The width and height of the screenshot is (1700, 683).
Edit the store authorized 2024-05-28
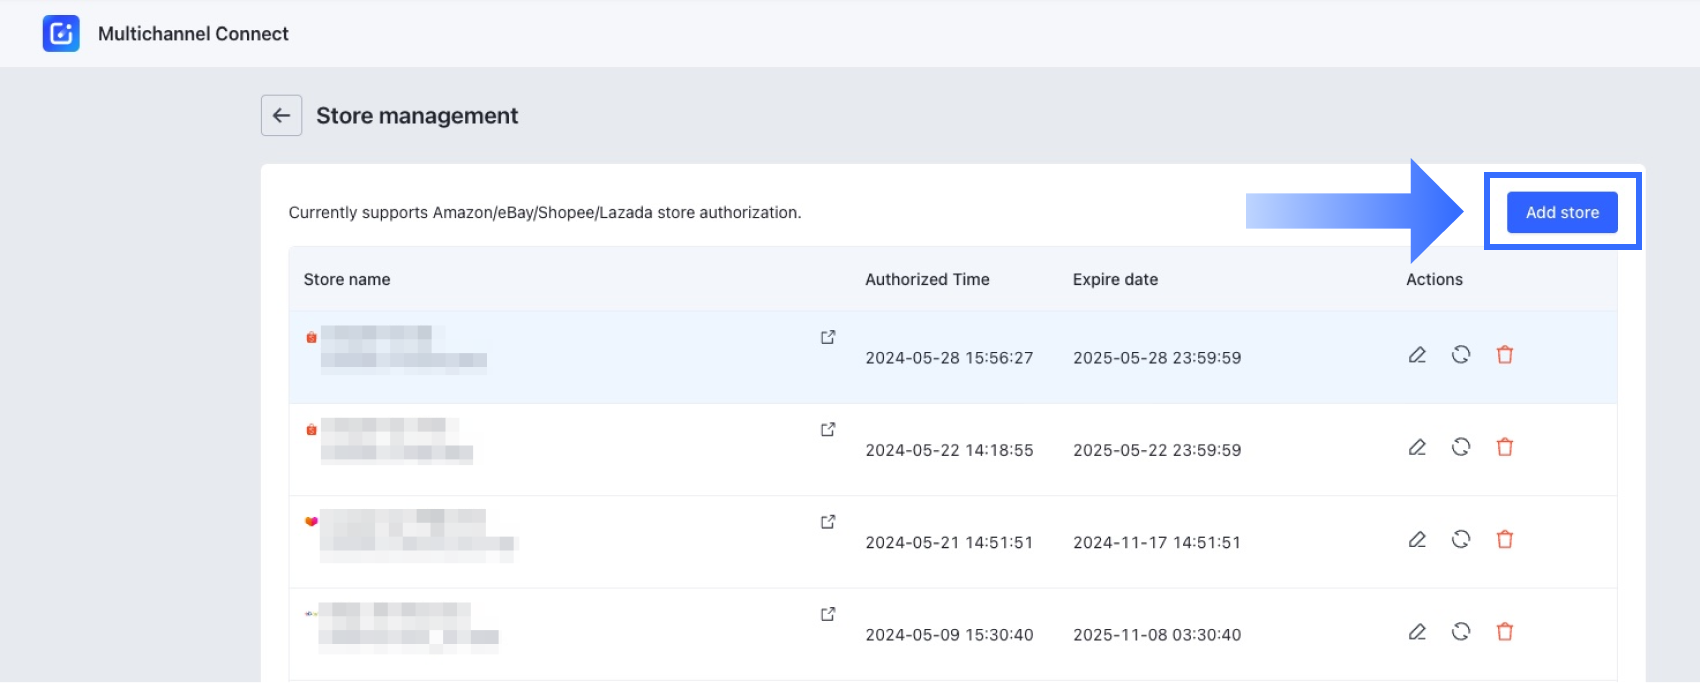(x=1417, y=355)
